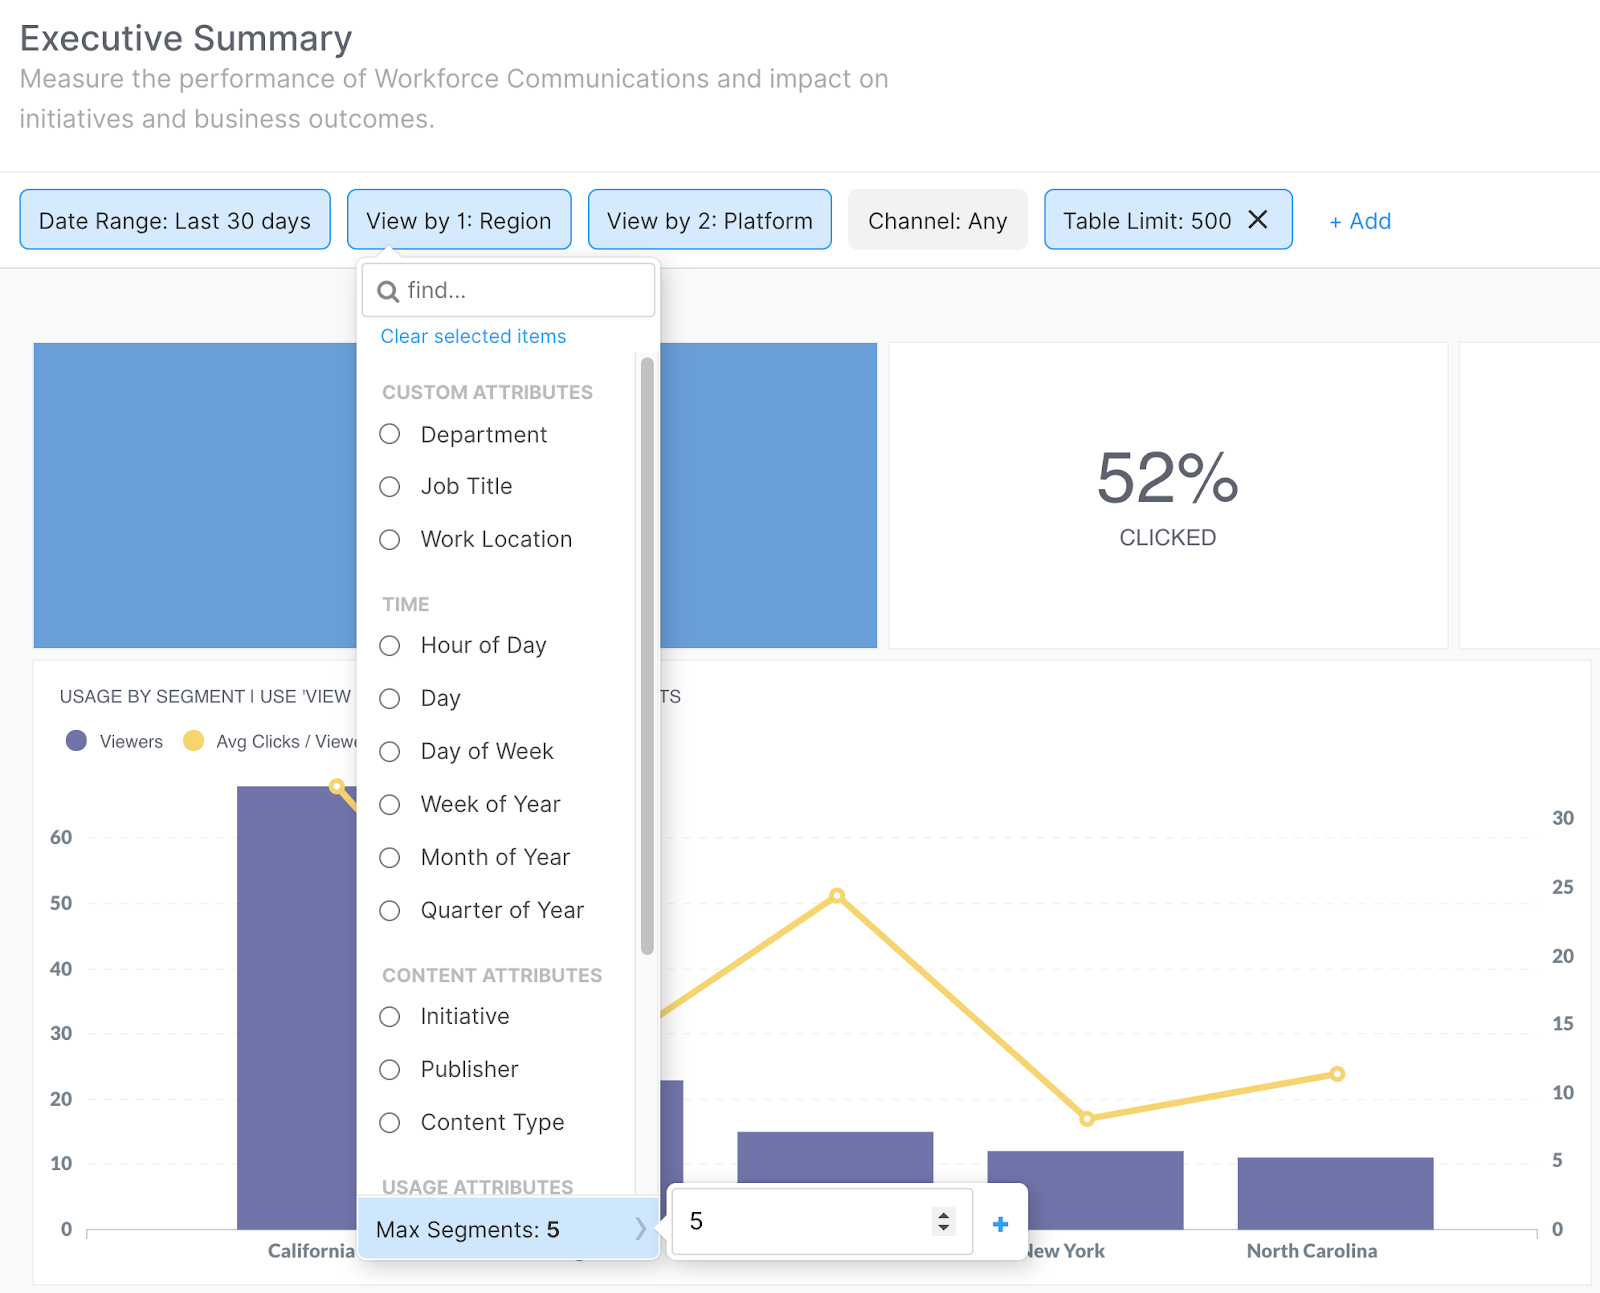The image size is (1600, 1293).
Task: Click the search magnifier icon in find box
Action: pos(388,291)
